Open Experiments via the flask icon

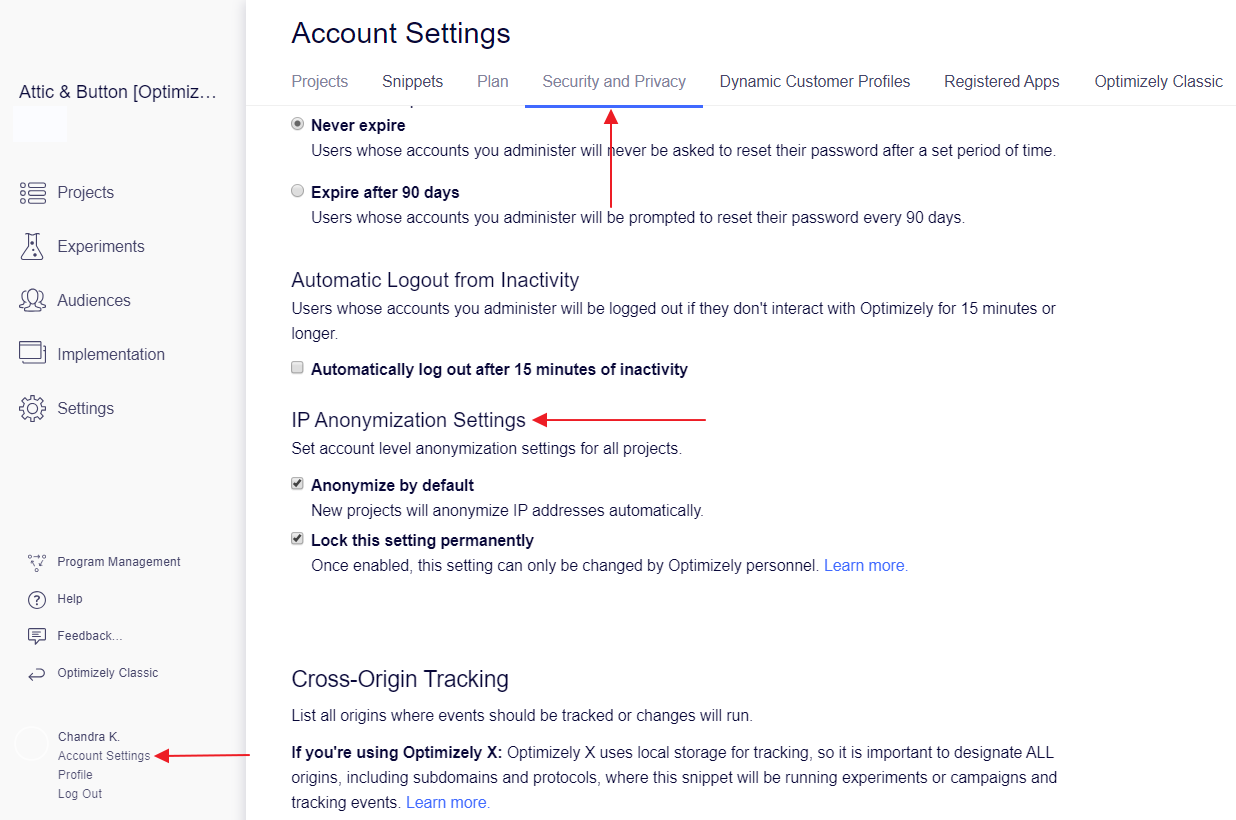click(33, 247)
